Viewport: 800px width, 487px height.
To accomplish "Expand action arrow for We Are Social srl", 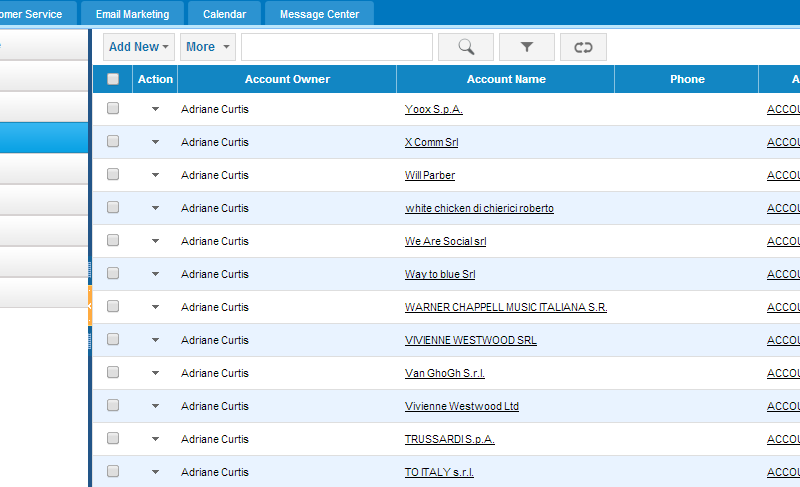I will pyautogui.click(x=156, y=241).
